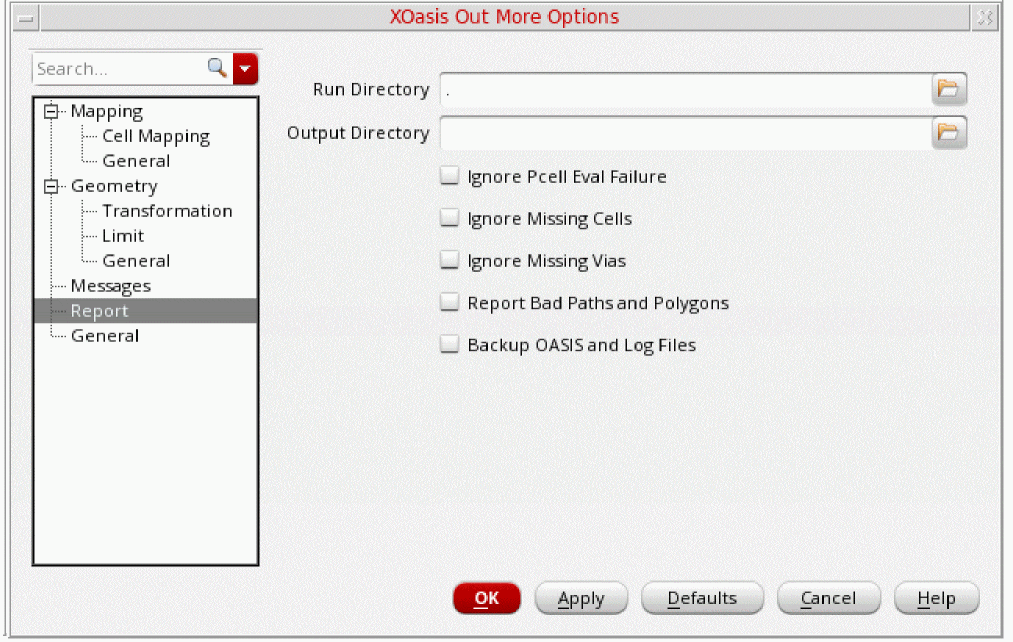Open the red search options dropdown arrow
Viewport: 1013px width, 642px height.
click(x=245, y=68)
